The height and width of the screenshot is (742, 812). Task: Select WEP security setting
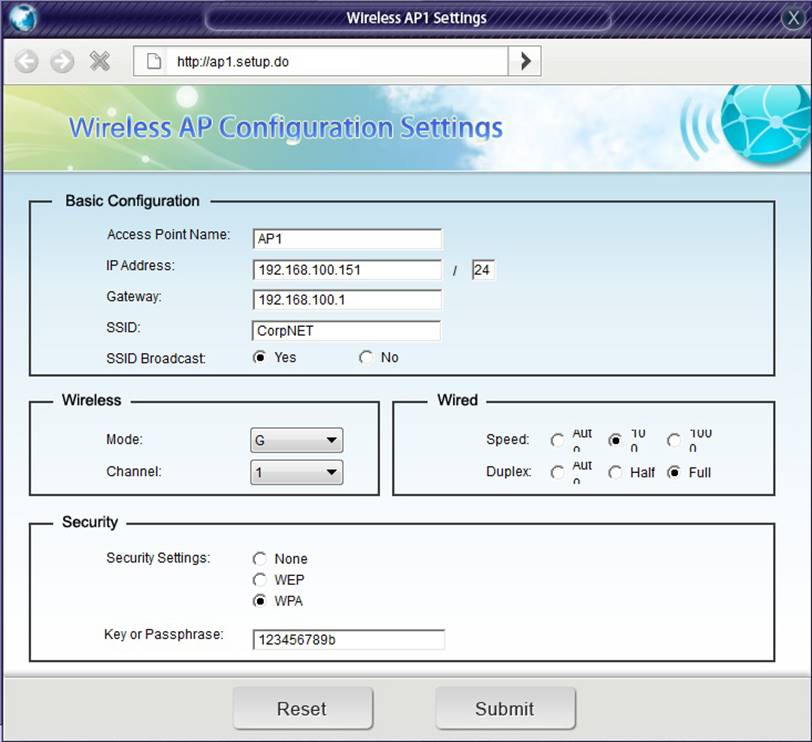(260, 580)
